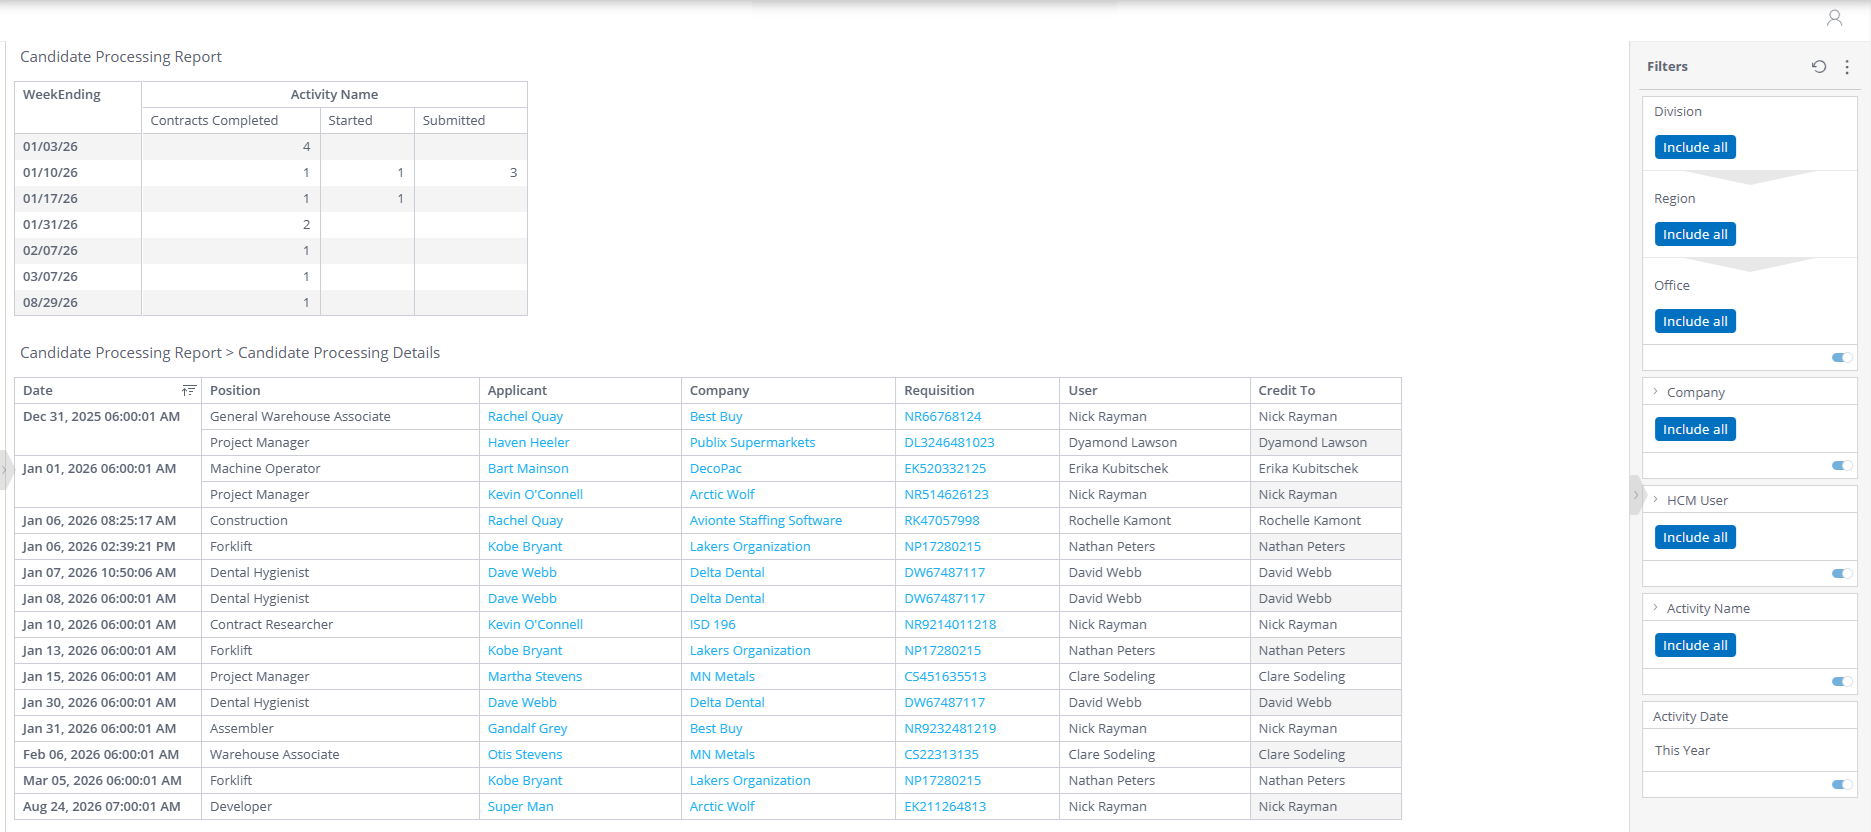
Task: Click the Submitted count 3 cell
Action: (470, 172)
